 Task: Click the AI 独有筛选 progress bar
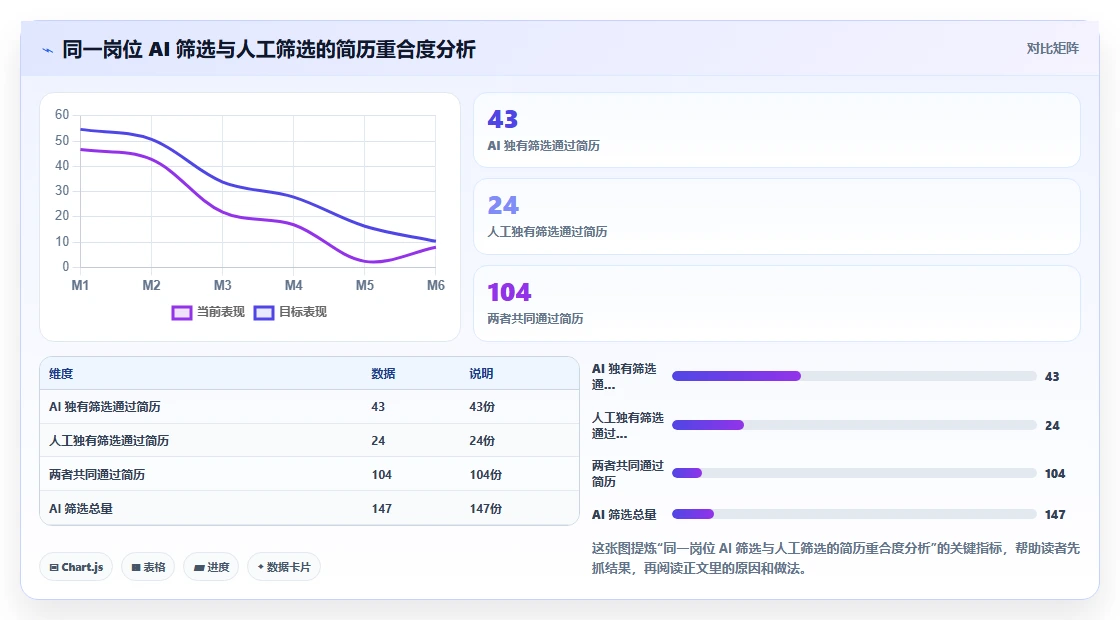tap(854, 376)
